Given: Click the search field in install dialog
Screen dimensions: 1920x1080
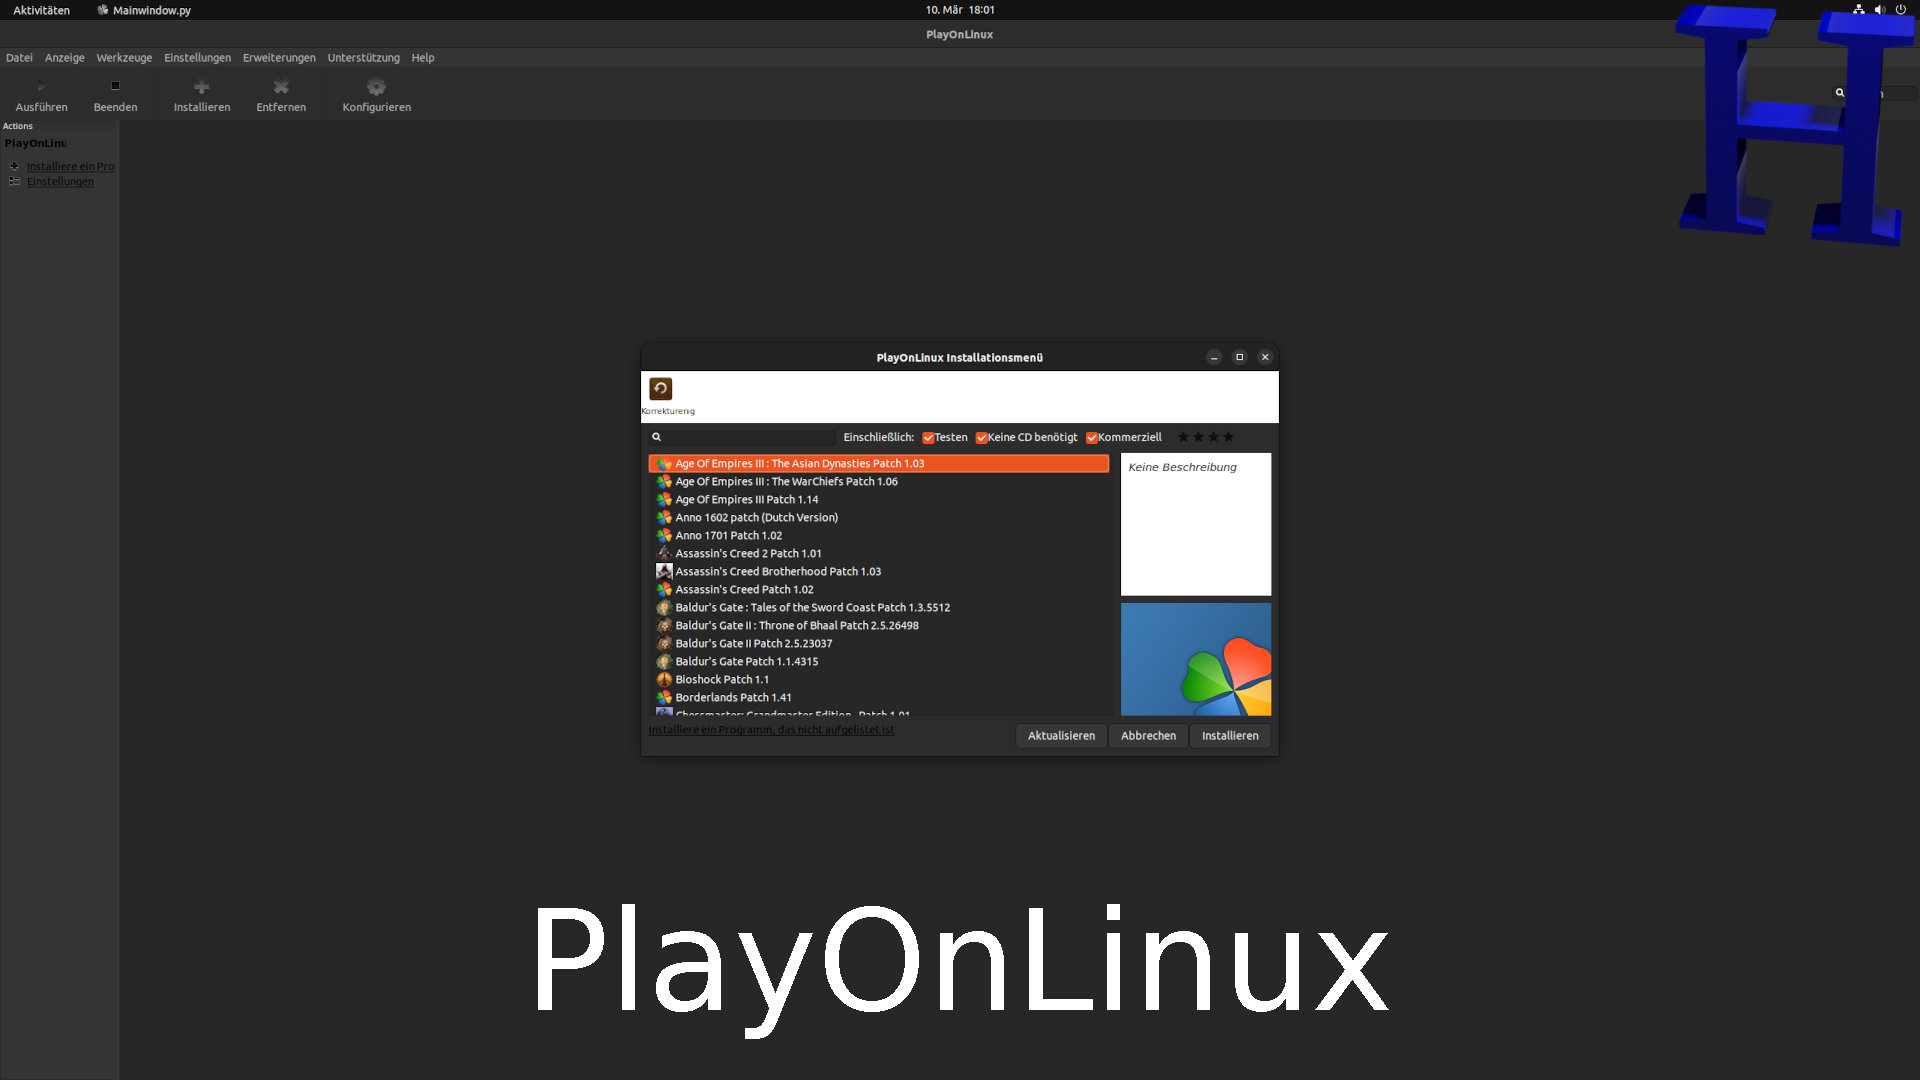Looking at the screenshot, I should coord(742,437).
